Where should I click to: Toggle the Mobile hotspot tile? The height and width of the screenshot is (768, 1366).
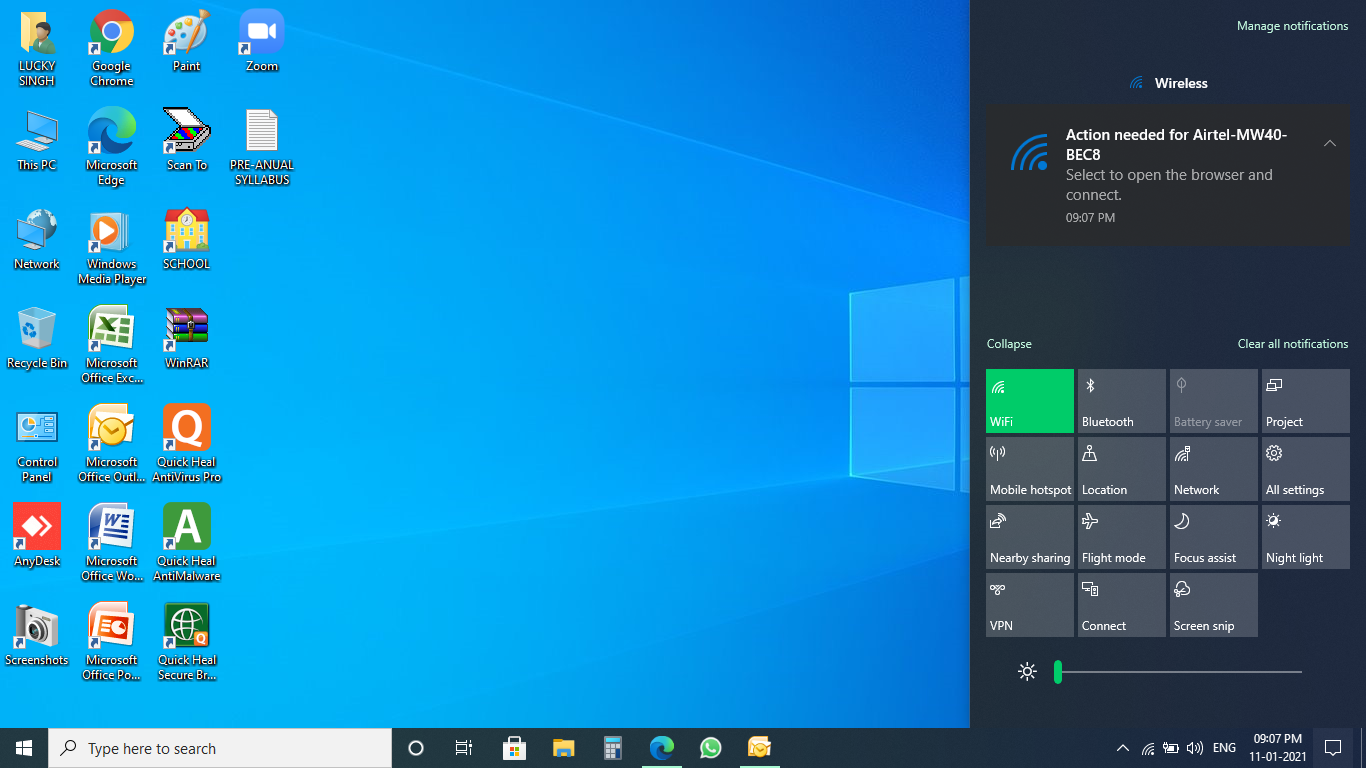pos(1030,469)
